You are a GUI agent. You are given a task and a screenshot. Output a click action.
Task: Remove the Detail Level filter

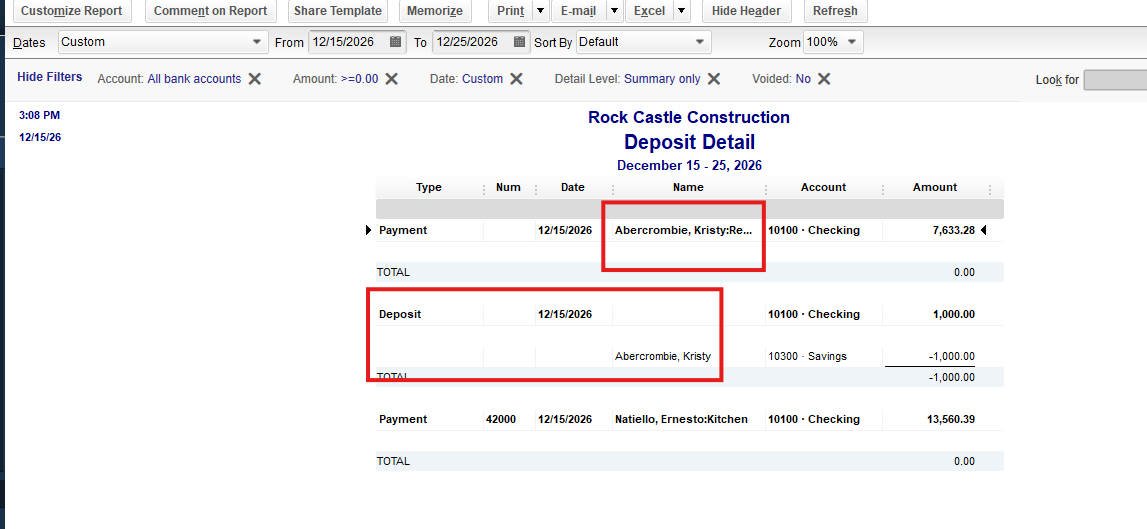point(714,79)
